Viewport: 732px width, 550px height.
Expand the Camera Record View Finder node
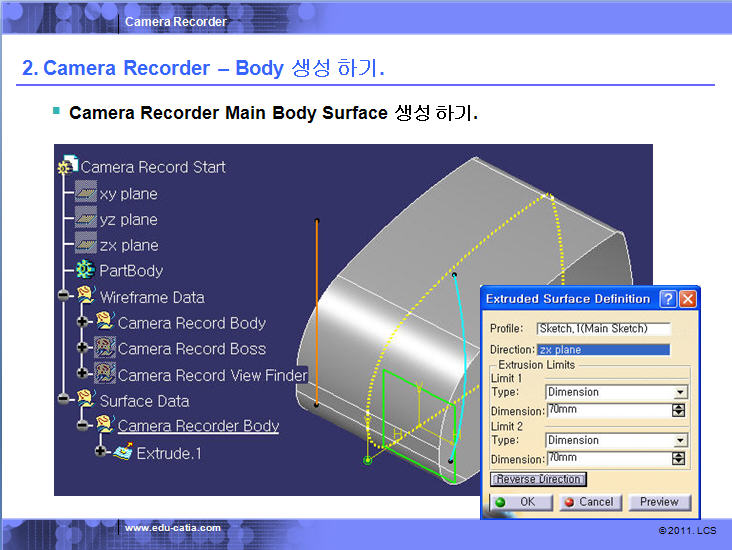click(x=83, y=375)
